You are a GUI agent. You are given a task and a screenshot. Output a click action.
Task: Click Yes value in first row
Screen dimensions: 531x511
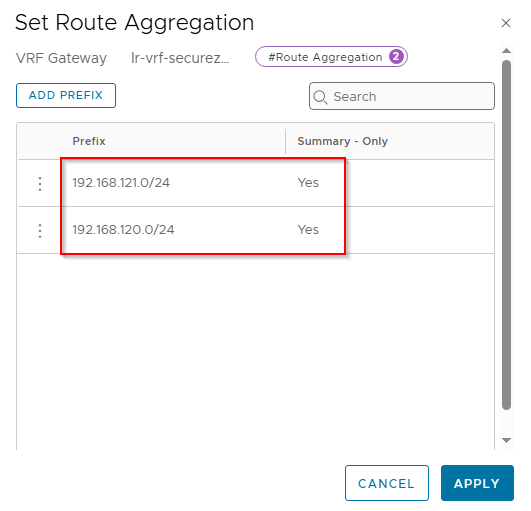click(x=308, y=183)
